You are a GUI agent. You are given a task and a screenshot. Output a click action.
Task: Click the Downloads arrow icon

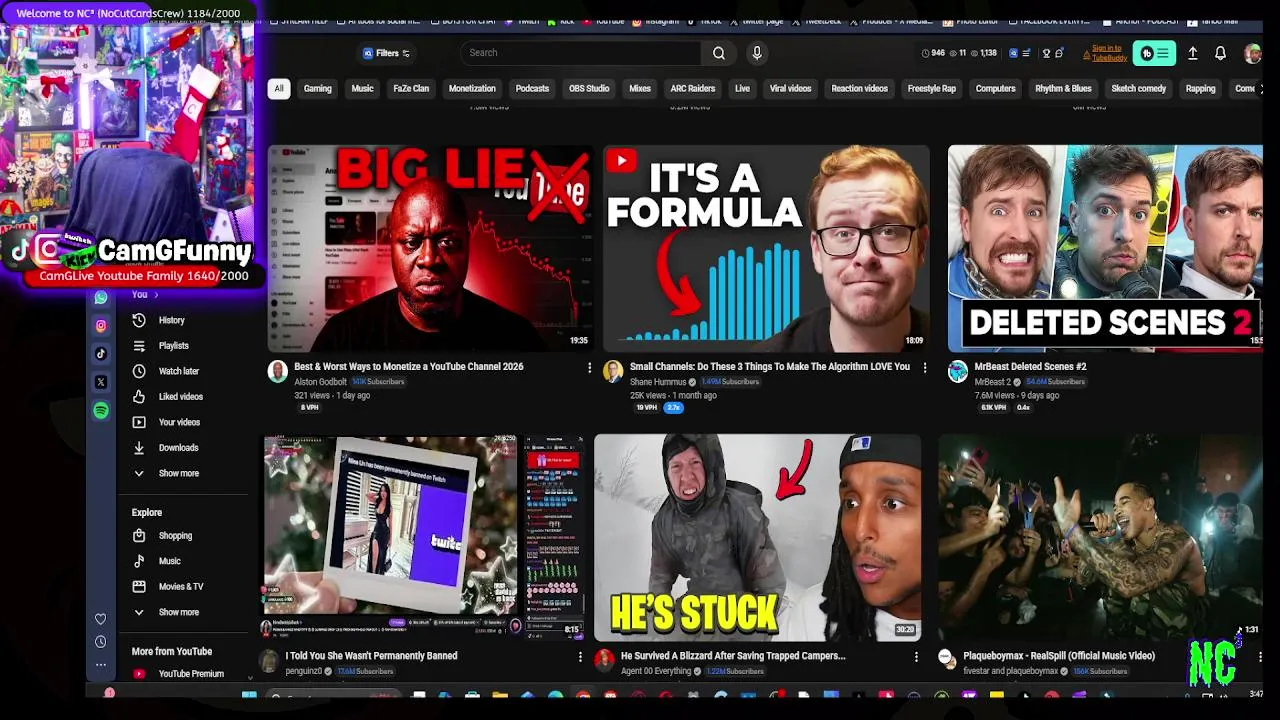139,448
